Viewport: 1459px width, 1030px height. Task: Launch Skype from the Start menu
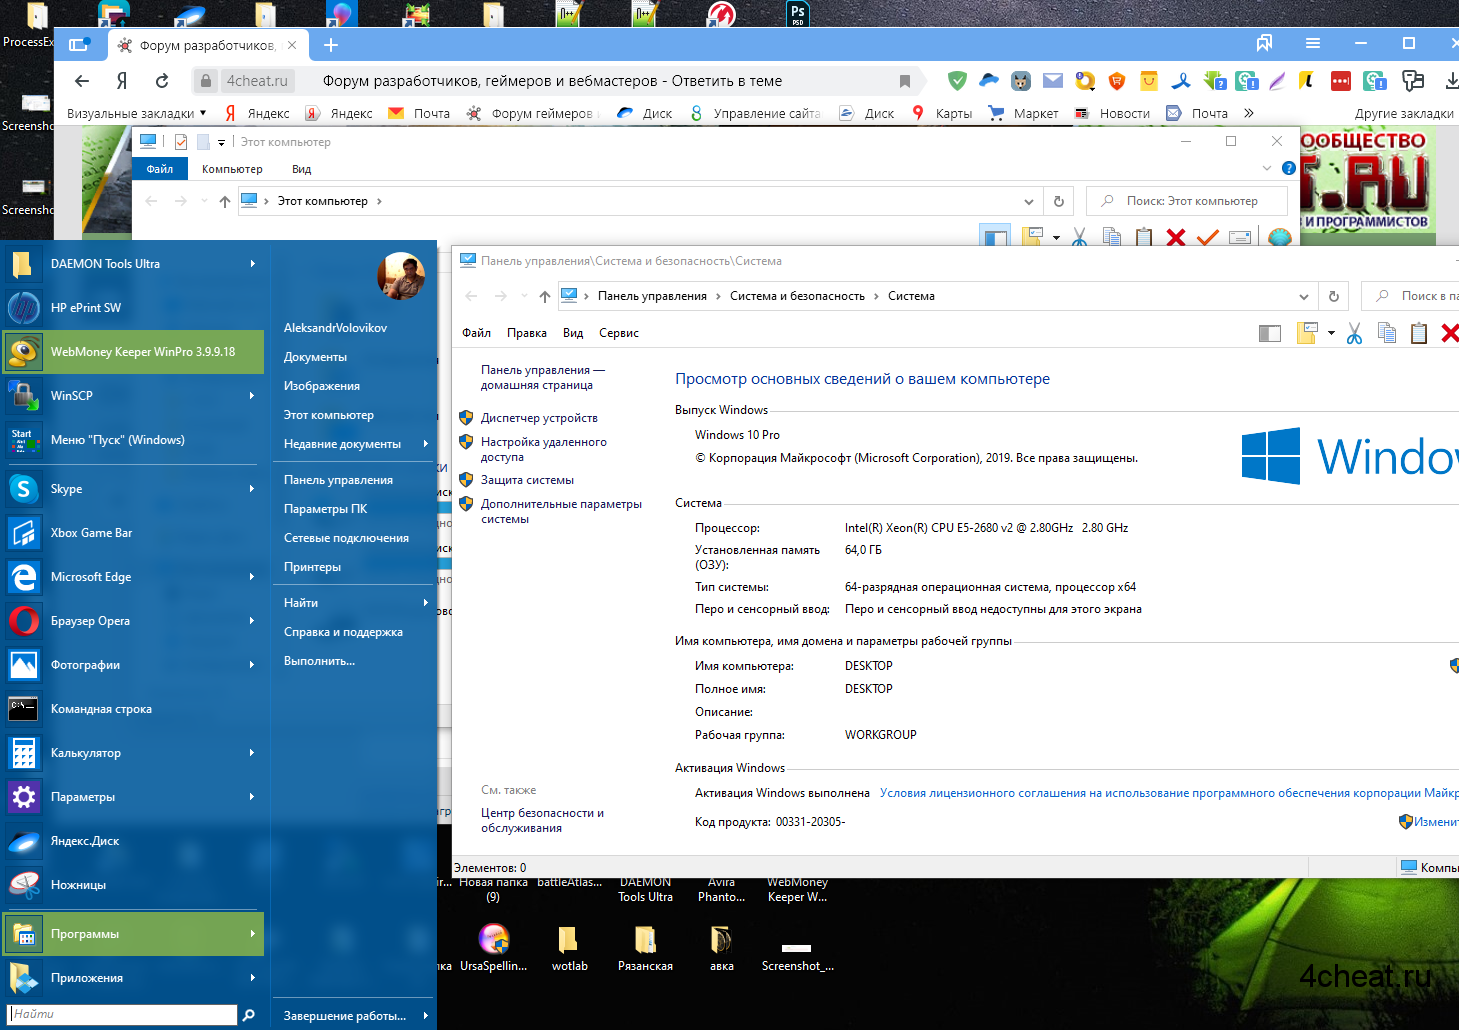133,489
